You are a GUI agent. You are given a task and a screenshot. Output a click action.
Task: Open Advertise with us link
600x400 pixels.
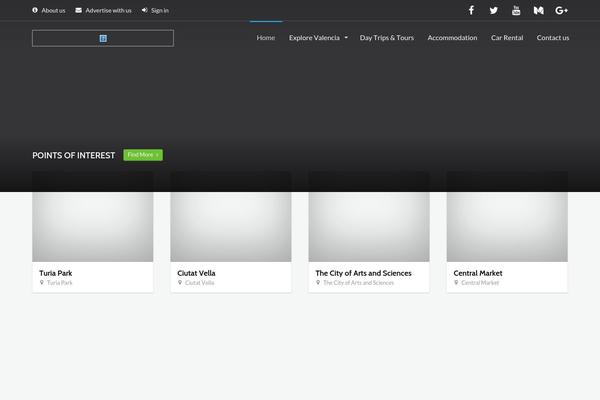108,10
